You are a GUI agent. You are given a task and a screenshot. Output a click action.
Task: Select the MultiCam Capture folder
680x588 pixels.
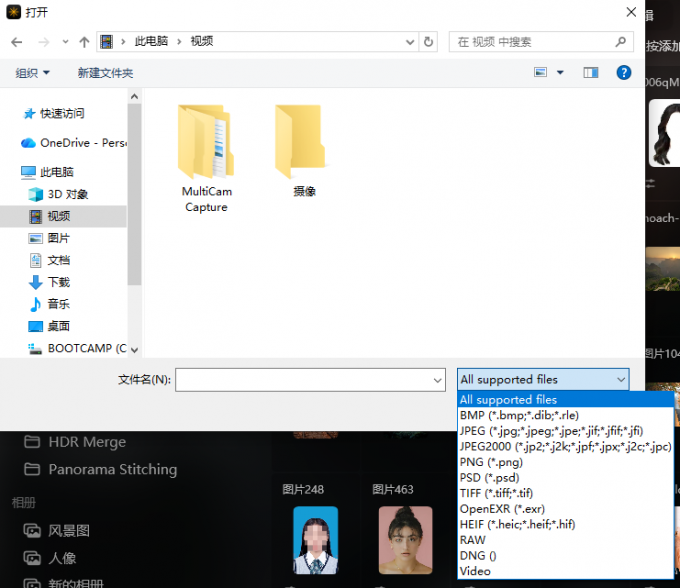(x=206, y=159)
